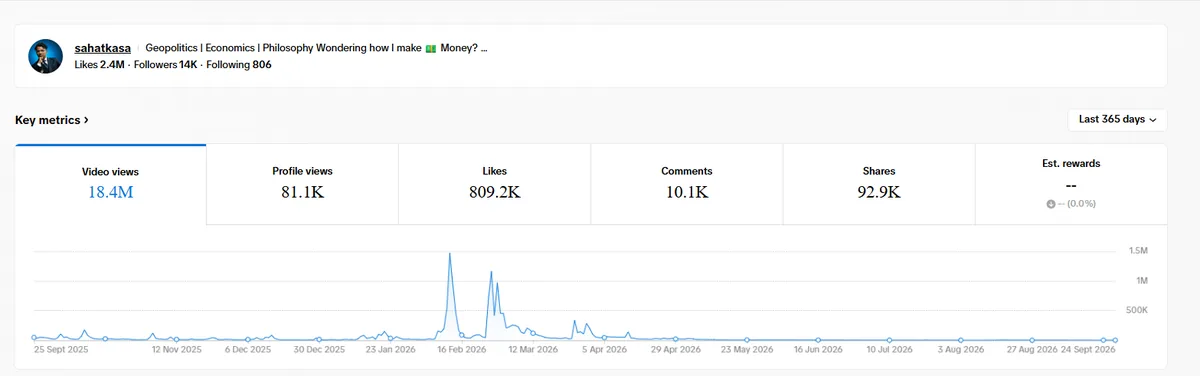The height and width of the screenshot is (376, 1200).
Task: Click the Geopolitics bio description text
Action: click(316, 48)
